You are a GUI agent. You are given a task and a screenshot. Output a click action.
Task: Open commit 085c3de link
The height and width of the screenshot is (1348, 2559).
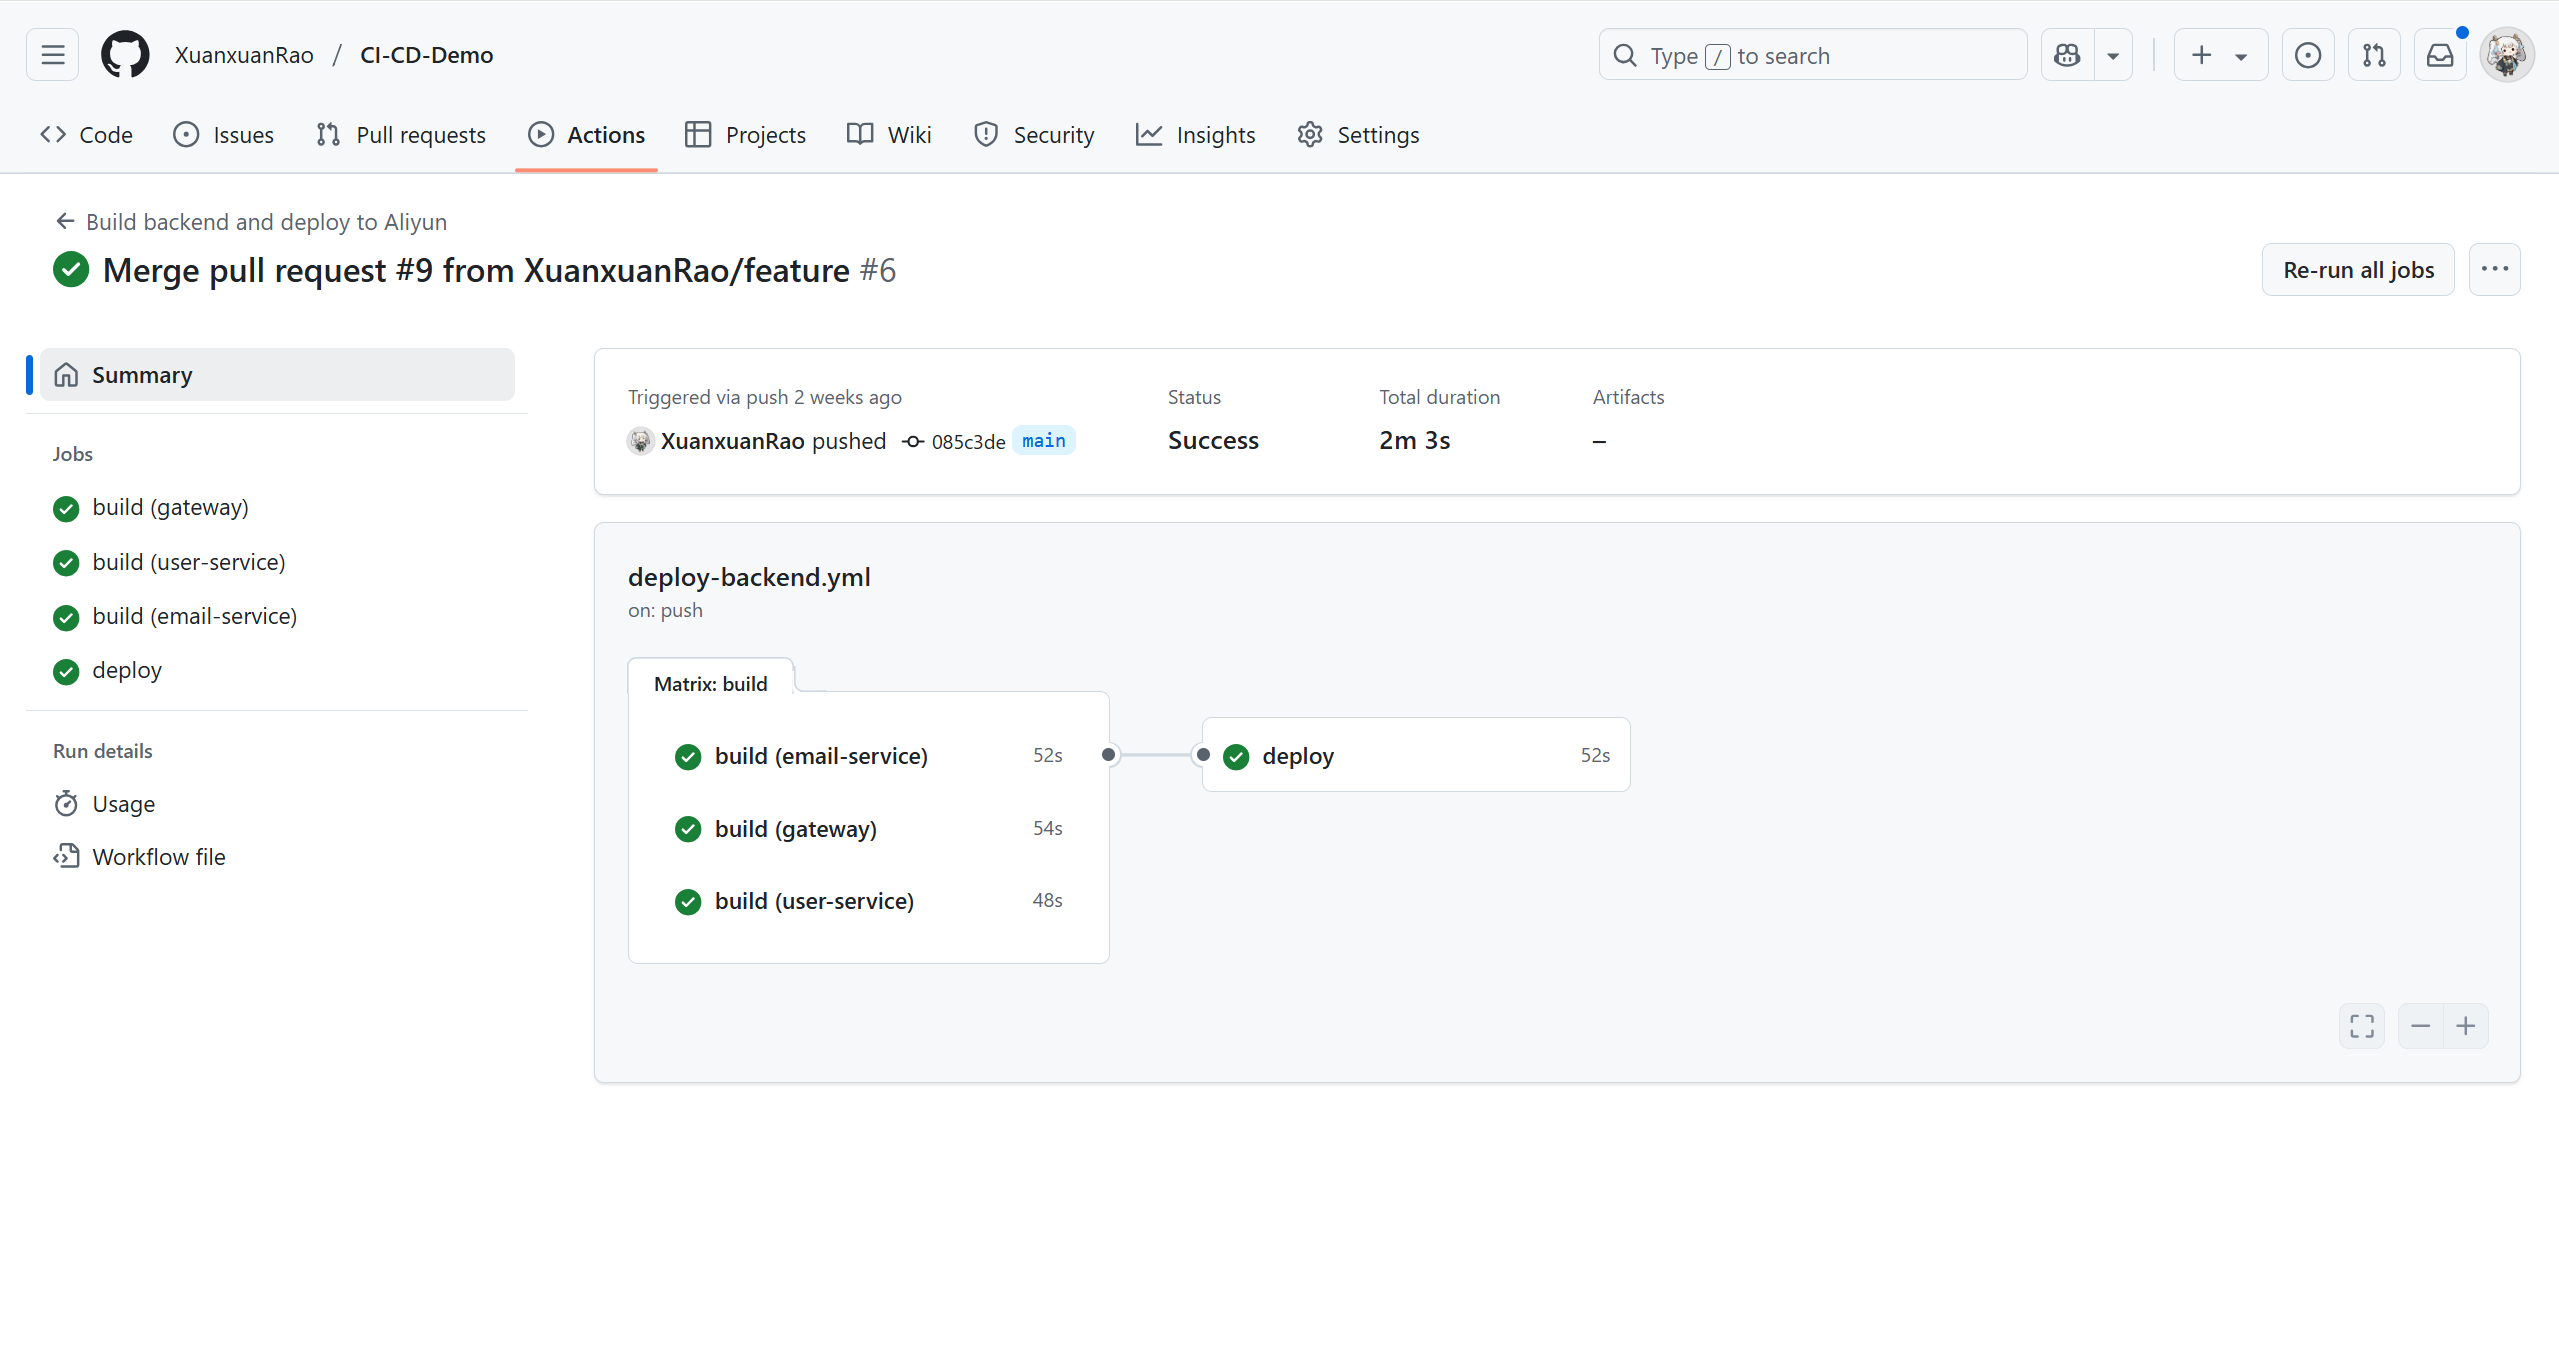point(967,442)
